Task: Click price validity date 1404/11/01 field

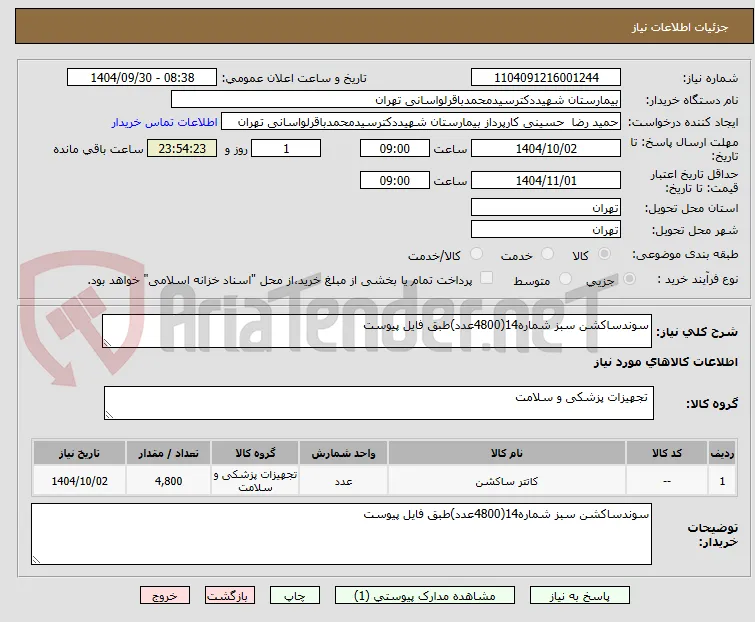Action: pos(546,181)
